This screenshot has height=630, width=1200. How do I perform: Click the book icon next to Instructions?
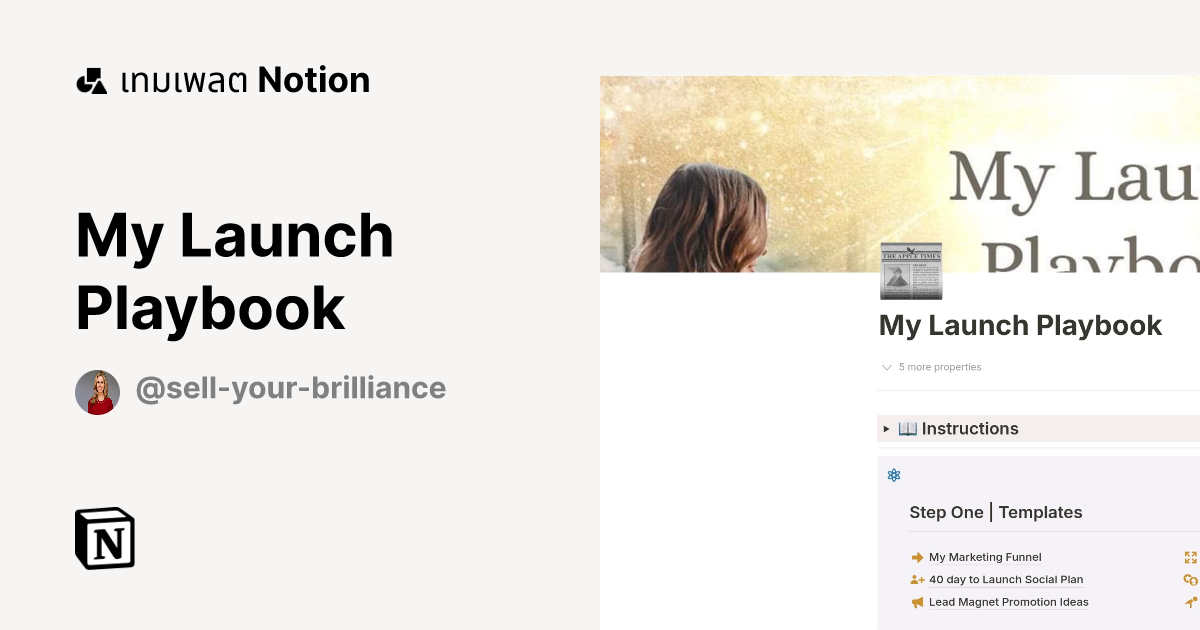click(907, 428)
